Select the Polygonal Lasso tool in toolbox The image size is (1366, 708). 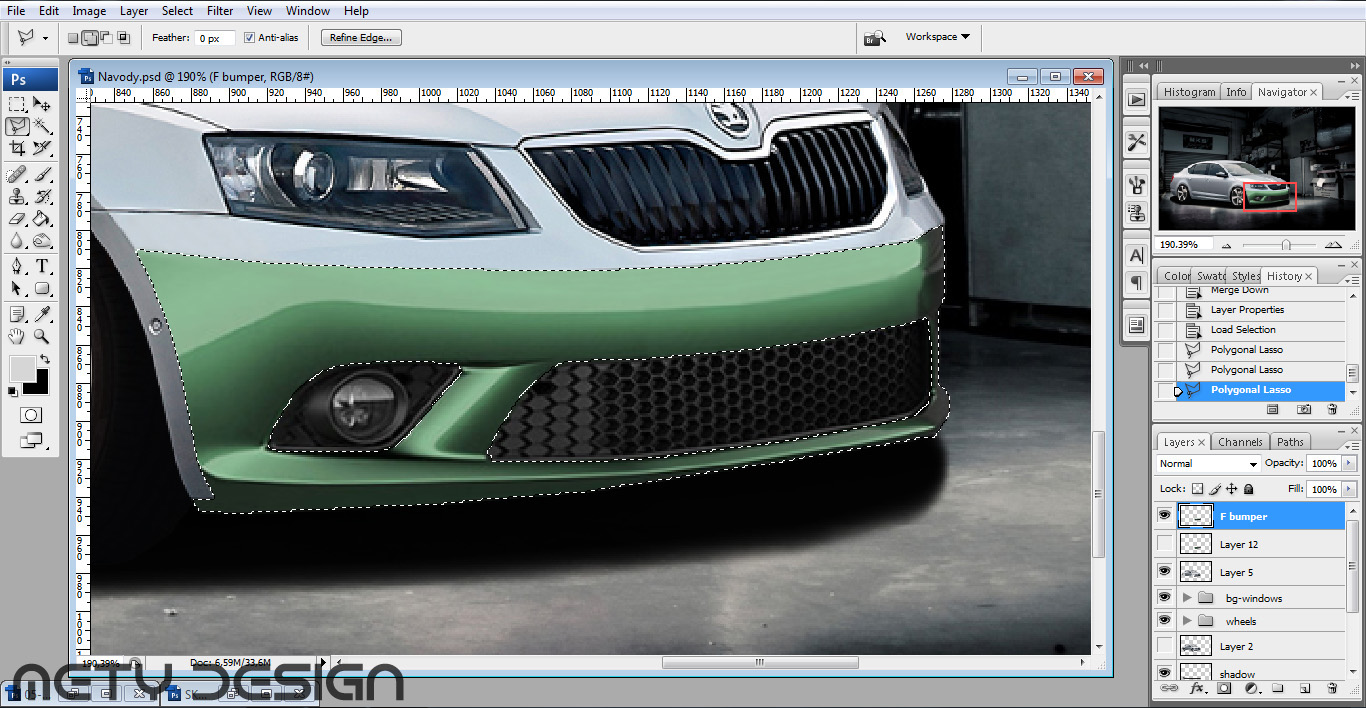(x=17, y=126)
